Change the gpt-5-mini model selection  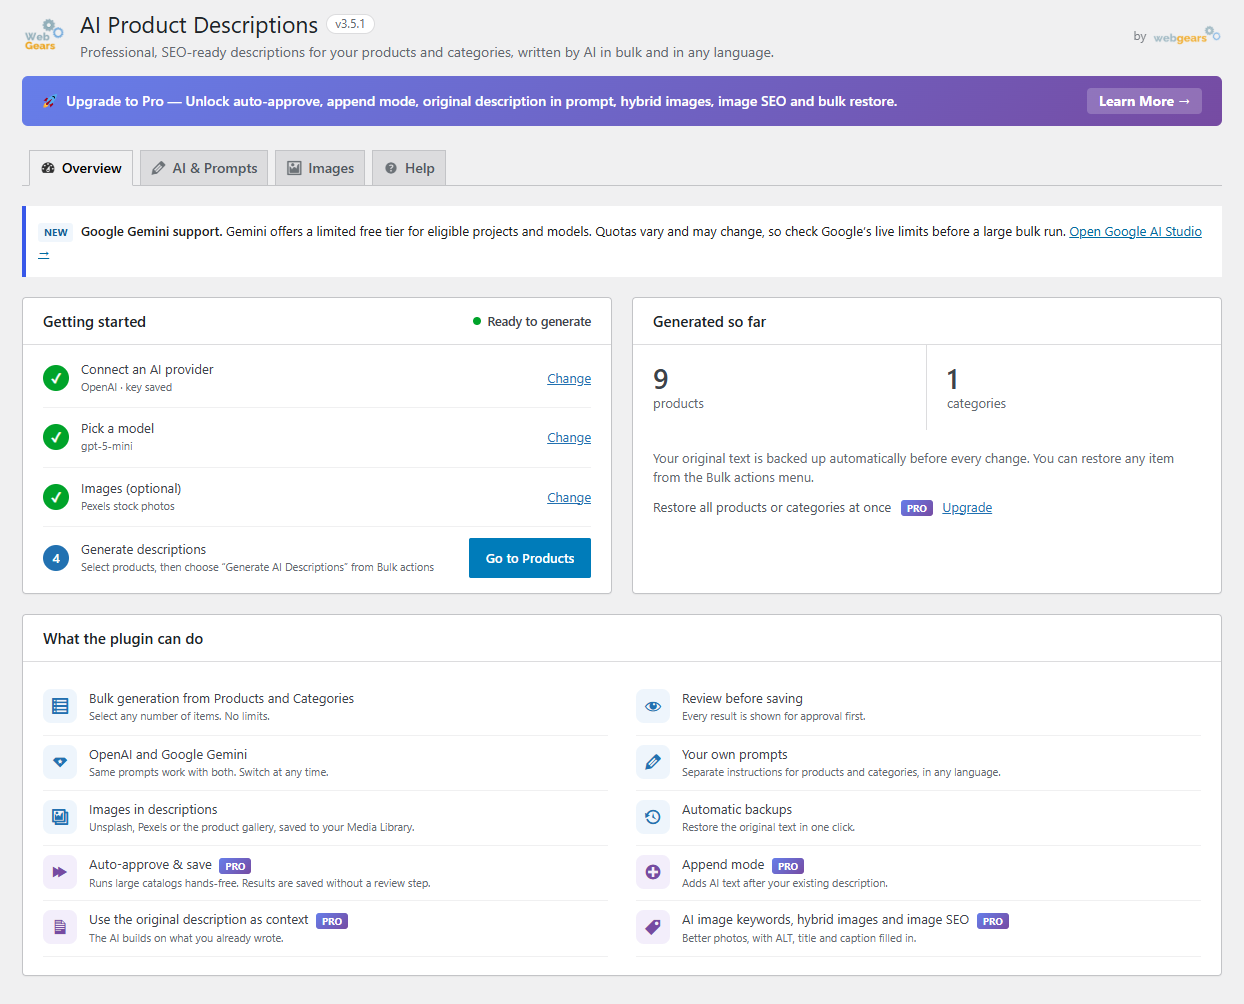(x=569, y=438)
